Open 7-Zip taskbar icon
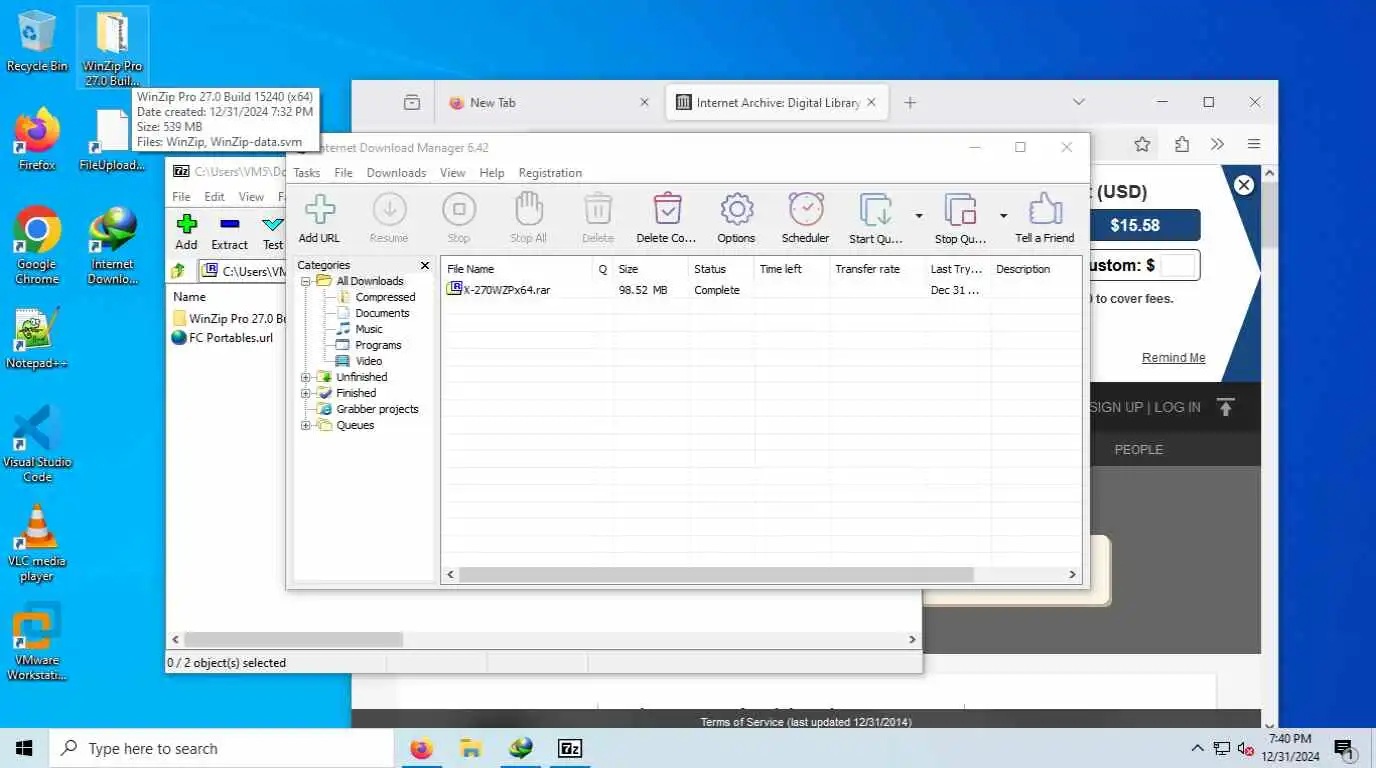Screen dimensions: 1376x768 [570, 748]
